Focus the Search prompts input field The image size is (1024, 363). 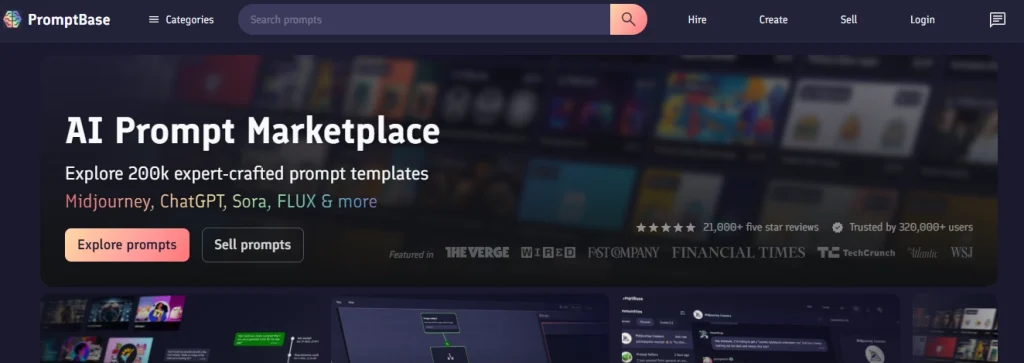[424, 20]
